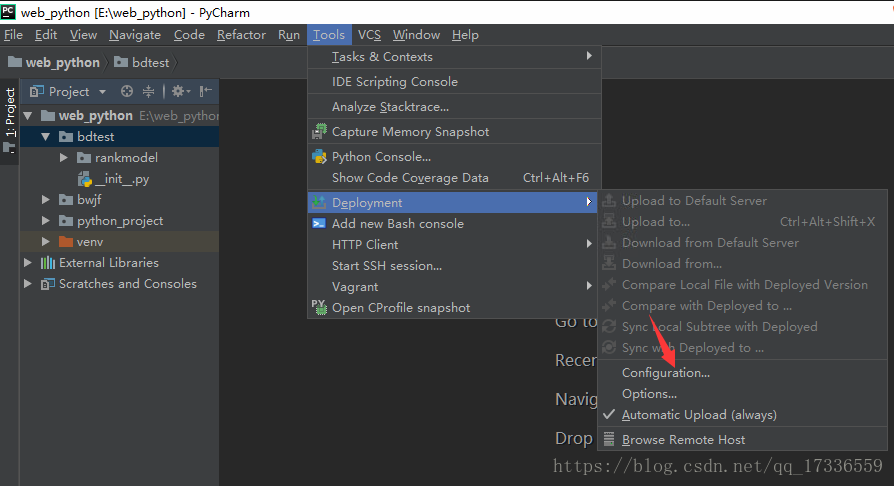Screen dimensions: 894x486
Task: Click the Download from Default Server icon
Action: tap(609, 242)
